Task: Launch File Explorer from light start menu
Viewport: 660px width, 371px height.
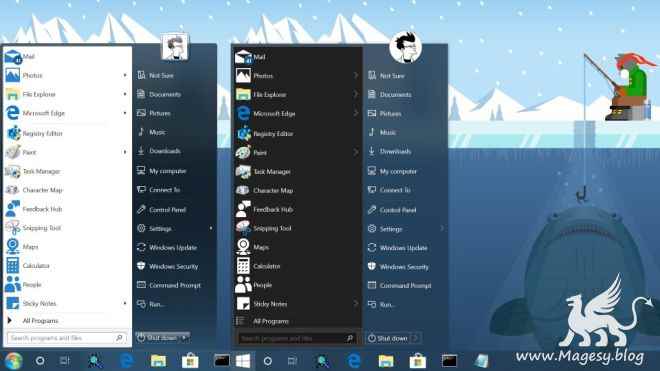Action: pos(67,94)
